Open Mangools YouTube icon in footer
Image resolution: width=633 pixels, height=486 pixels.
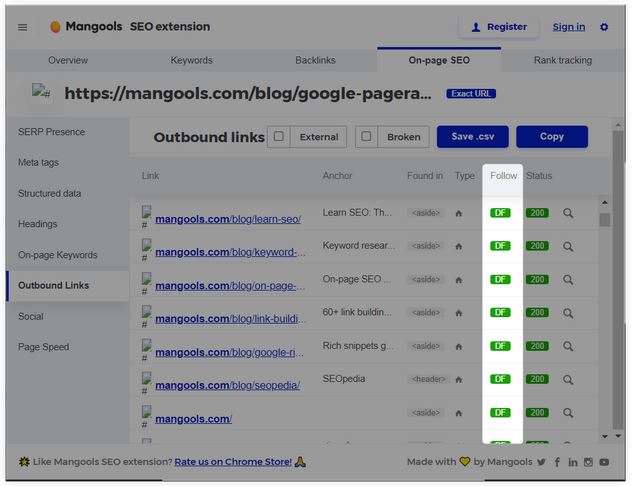604,462
